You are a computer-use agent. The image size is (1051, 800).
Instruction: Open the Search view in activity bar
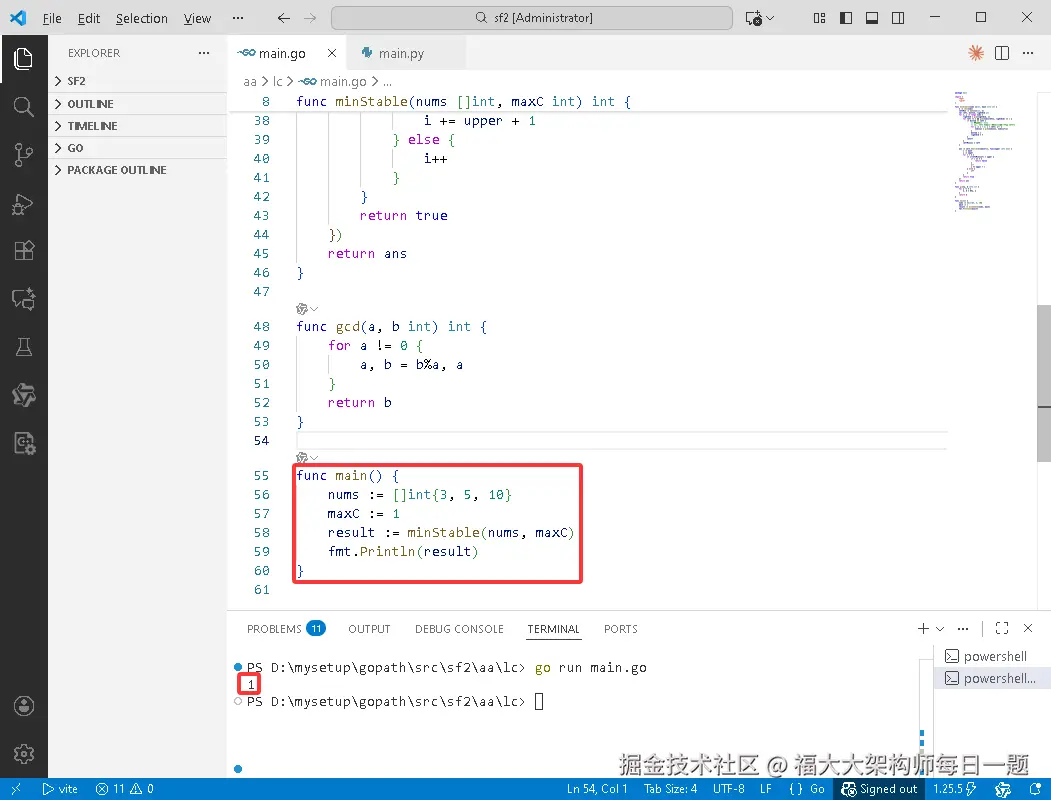click(23, 107)
